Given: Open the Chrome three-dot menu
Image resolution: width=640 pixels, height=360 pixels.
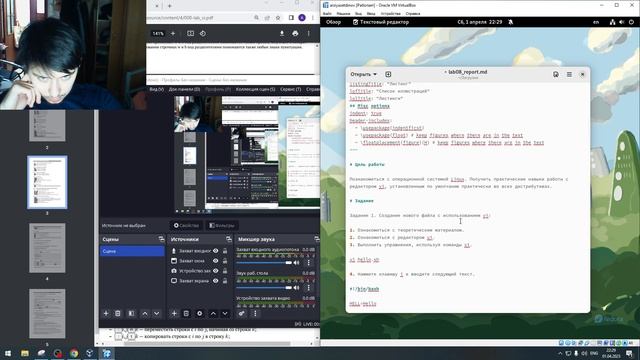Looking at the screenshot, I should (313, 18).
